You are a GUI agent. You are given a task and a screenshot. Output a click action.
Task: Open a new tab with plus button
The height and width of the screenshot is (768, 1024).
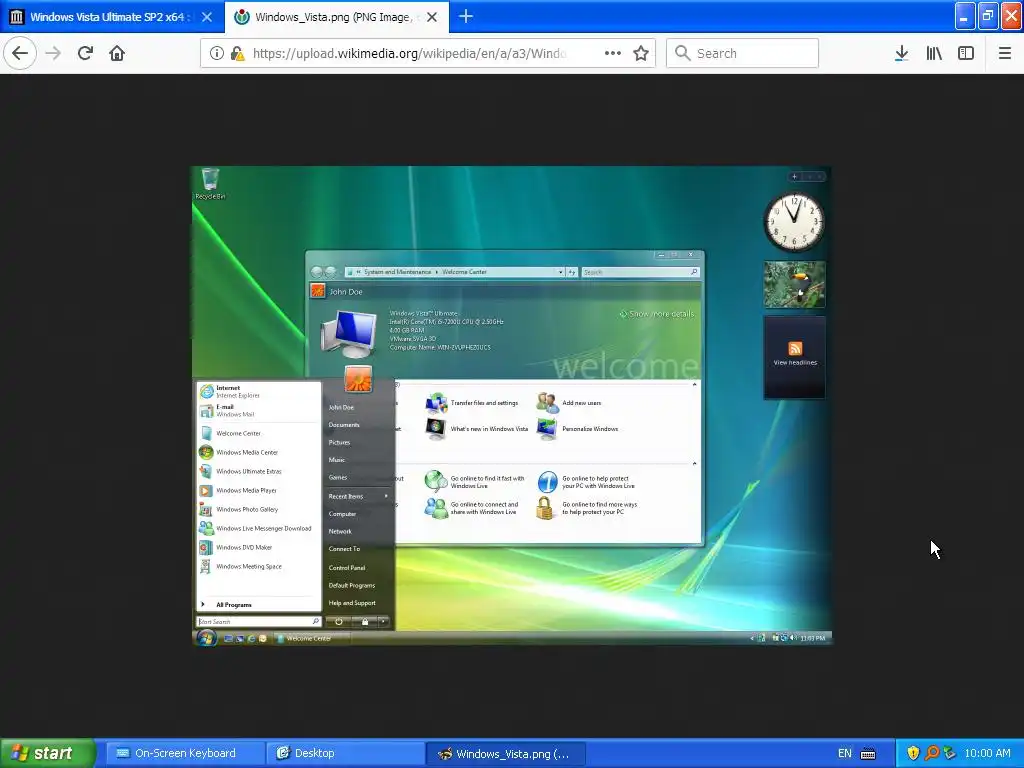point(466,16)
